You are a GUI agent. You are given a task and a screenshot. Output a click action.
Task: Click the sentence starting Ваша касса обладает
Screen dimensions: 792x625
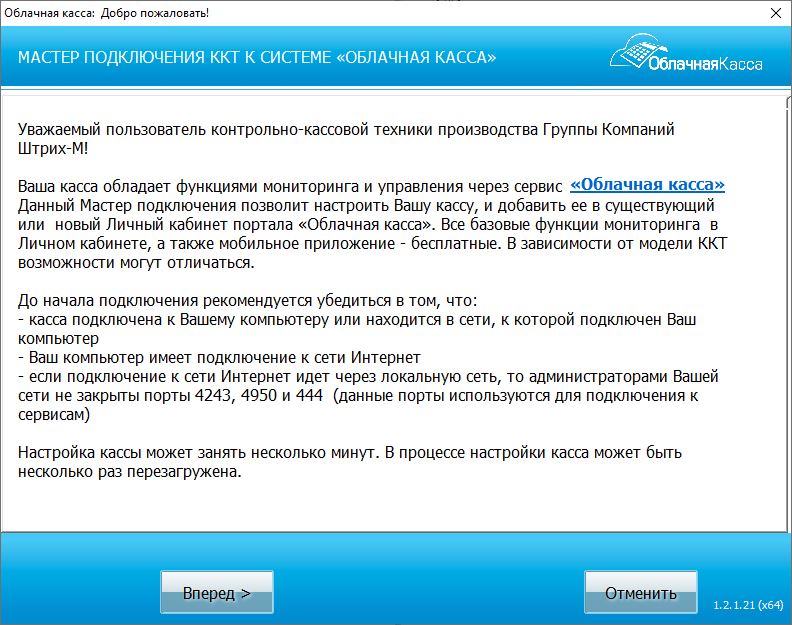click(291, 186)
